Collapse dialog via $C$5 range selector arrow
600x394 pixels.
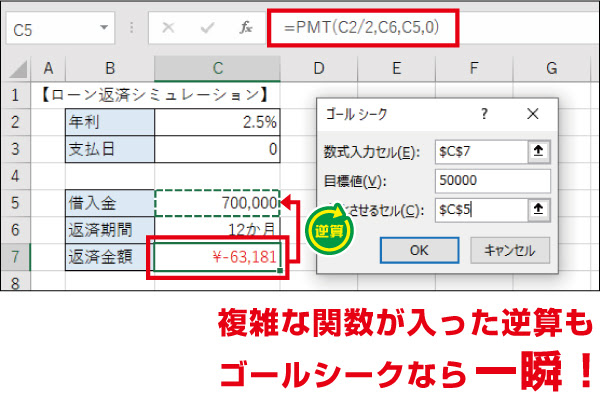point(539,210)
